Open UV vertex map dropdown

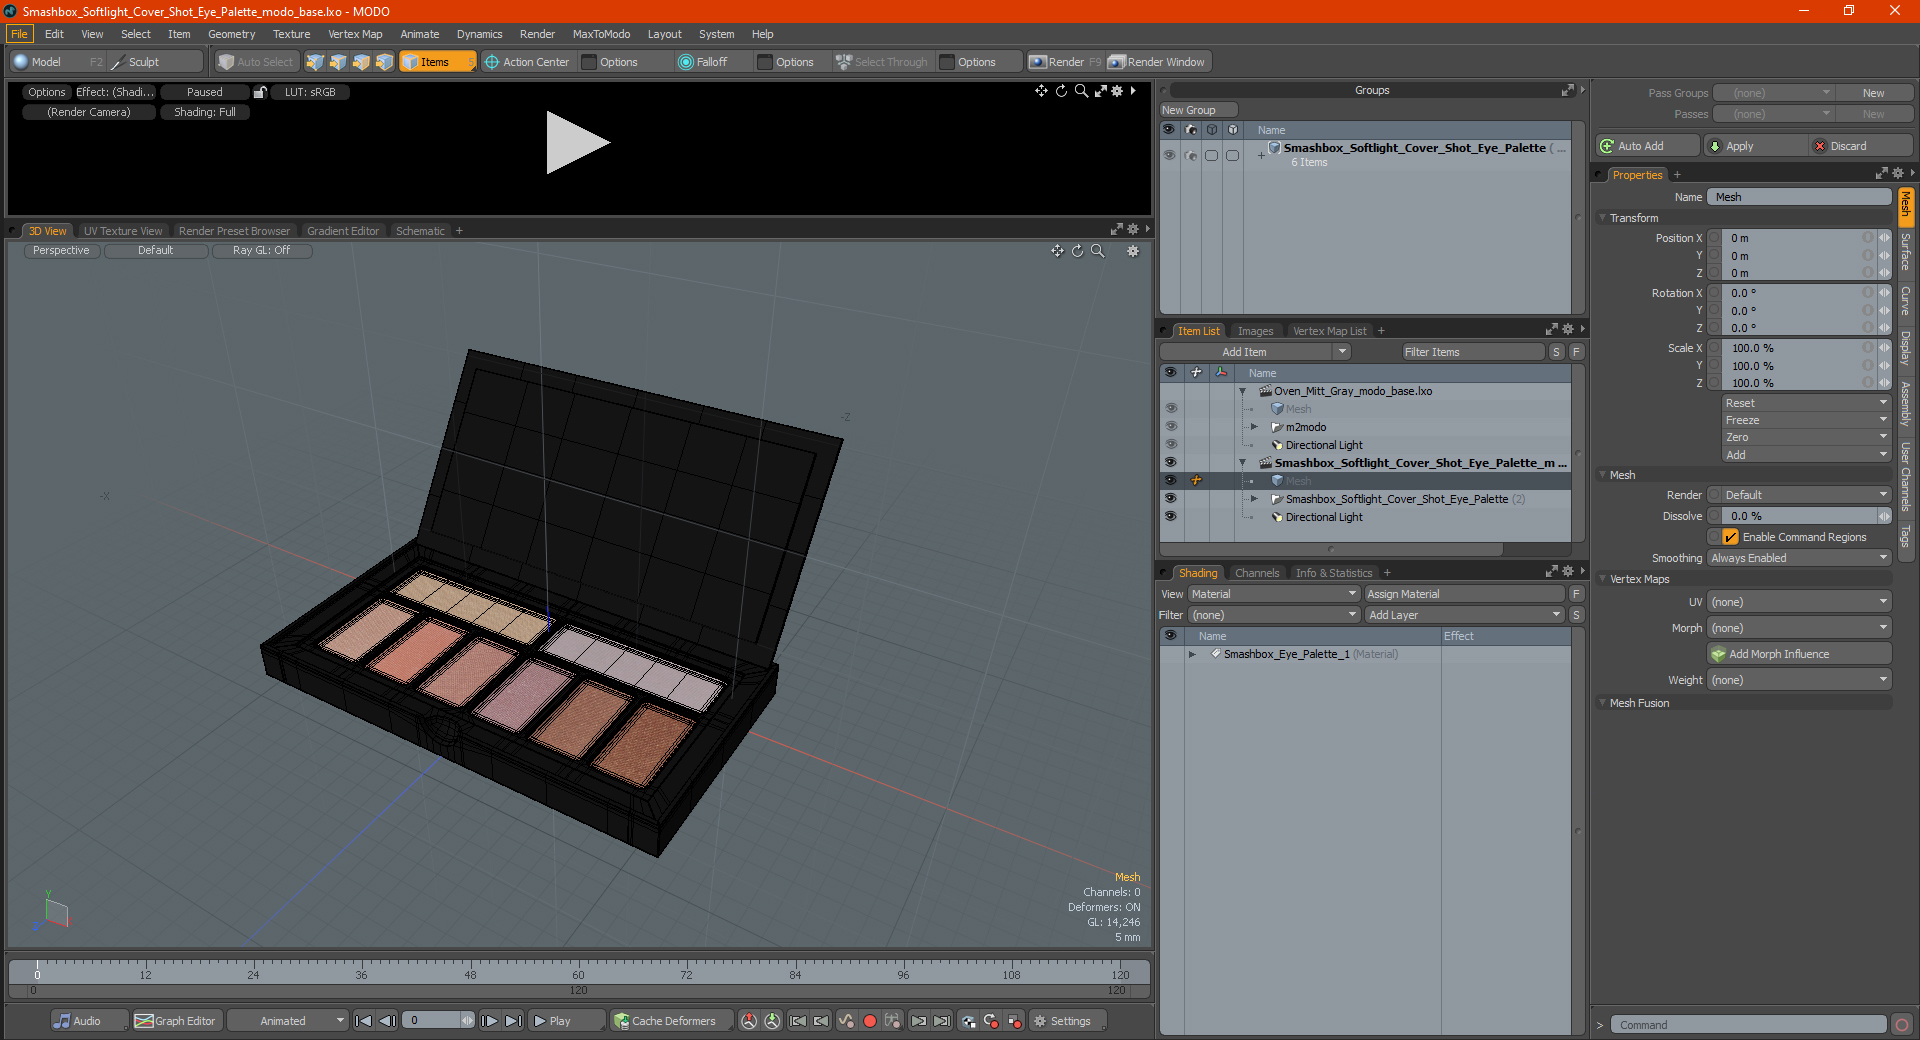pyautogui.click(x=1799, y=602)
